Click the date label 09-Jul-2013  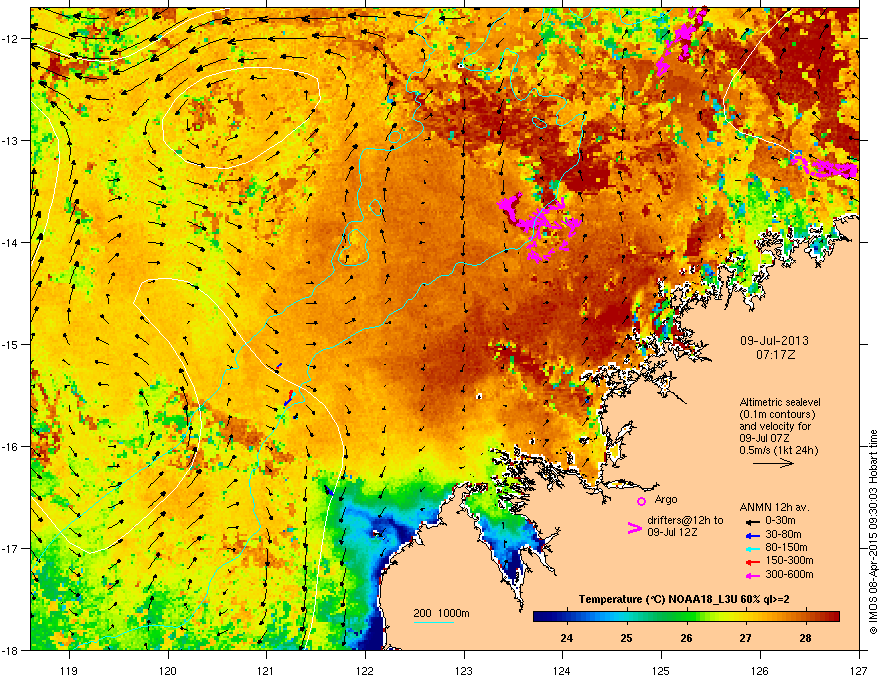point(774,341)
